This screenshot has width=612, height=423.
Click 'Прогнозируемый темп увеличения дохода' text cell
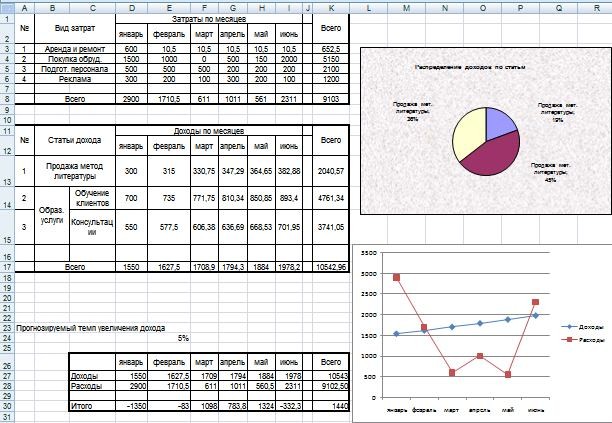pos(91,328)
